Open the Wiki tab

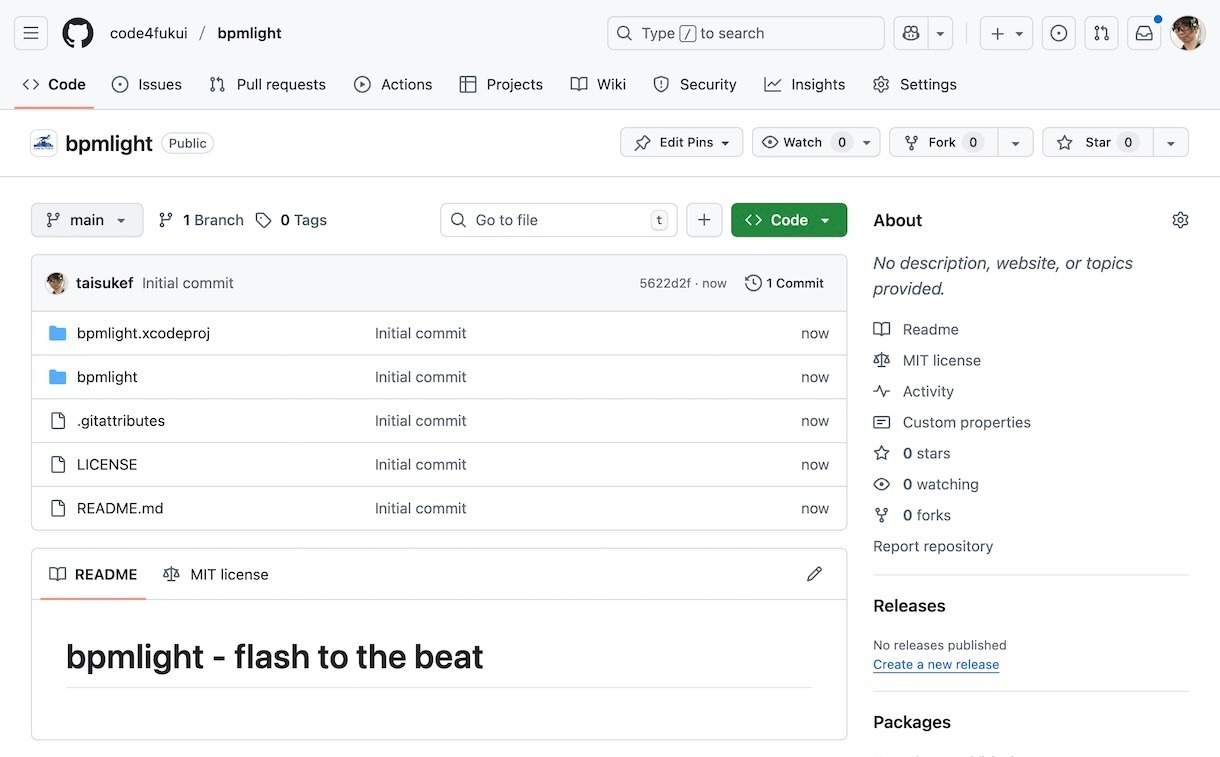(x=598, y=85)
